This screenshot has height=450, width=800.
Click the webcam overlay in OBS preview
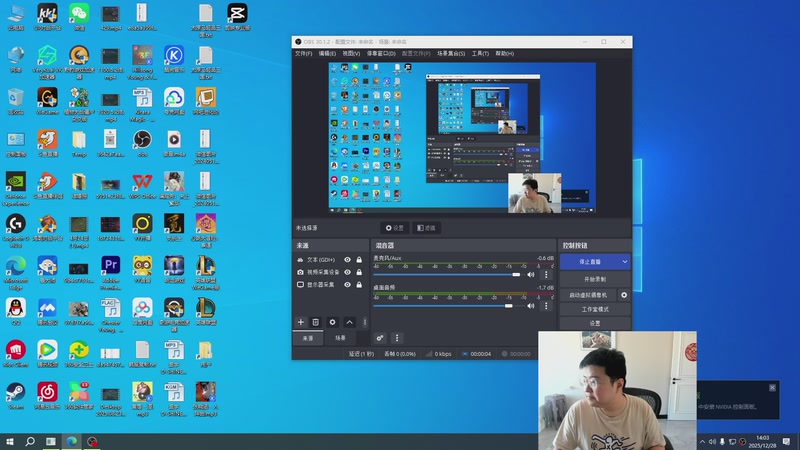534,193
